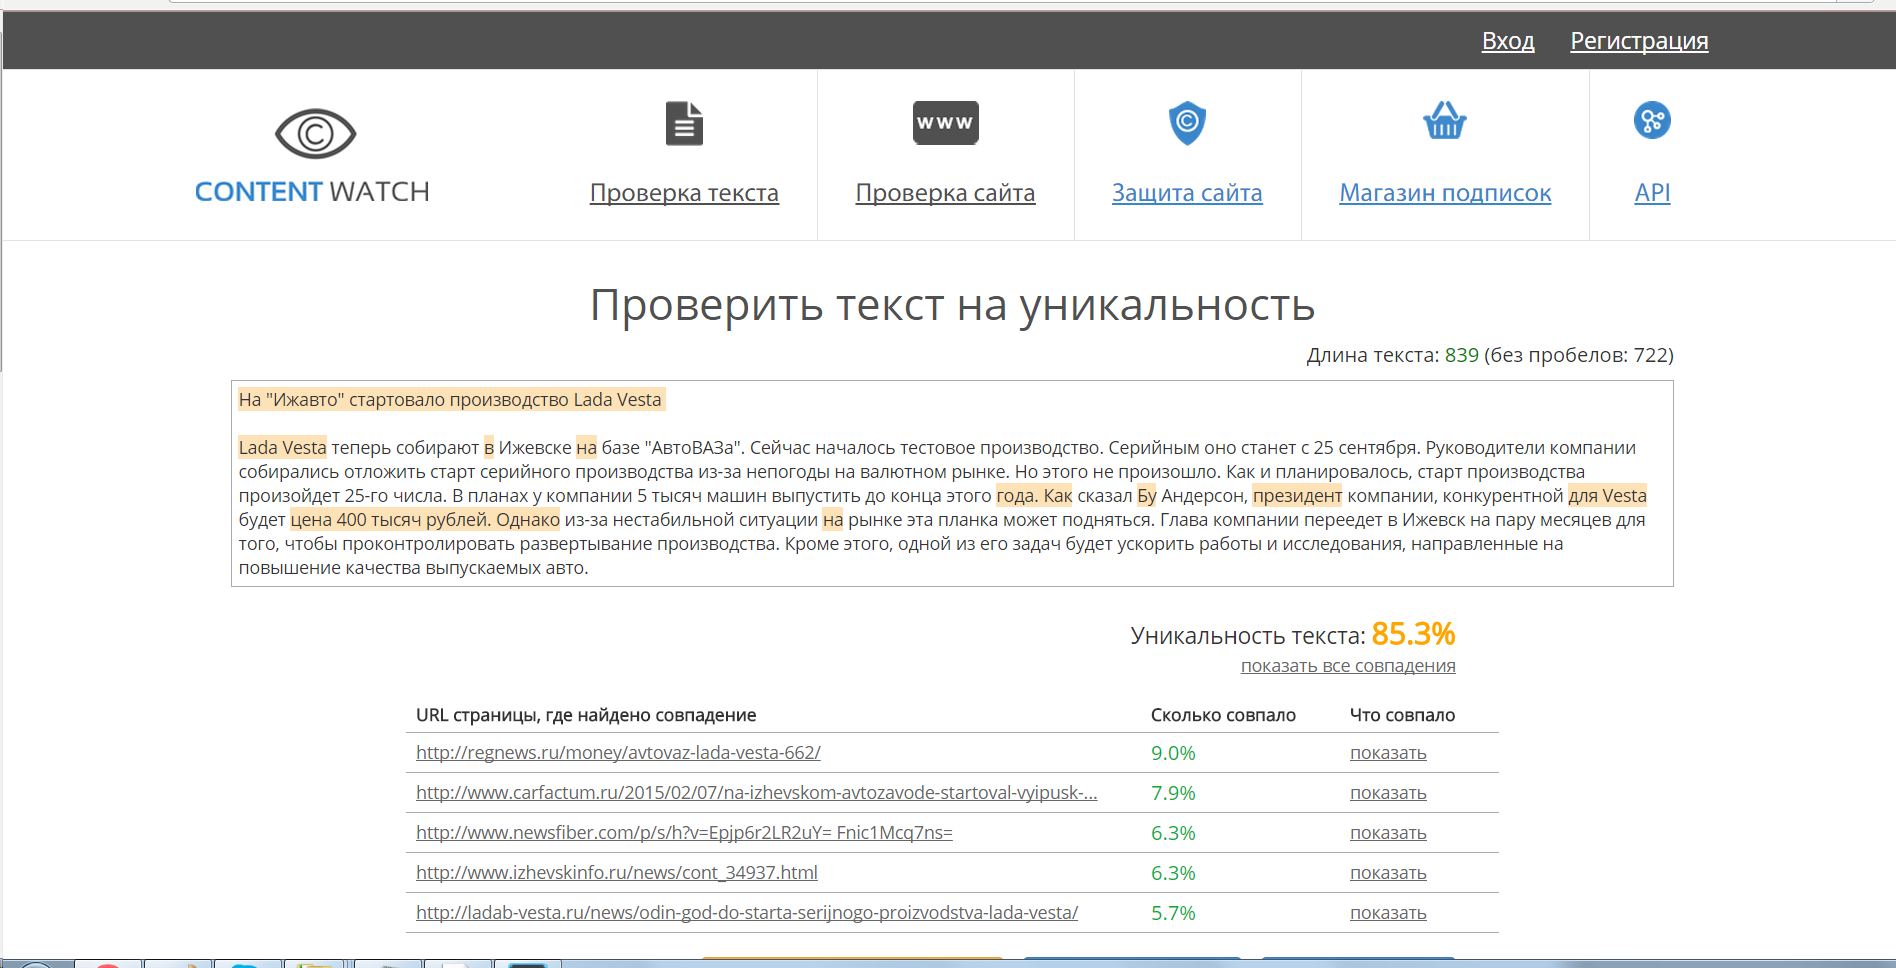Screen dimensions: 1896x968
Task: Open site protection via the shield icon
Action: [x=1187, y=122]
